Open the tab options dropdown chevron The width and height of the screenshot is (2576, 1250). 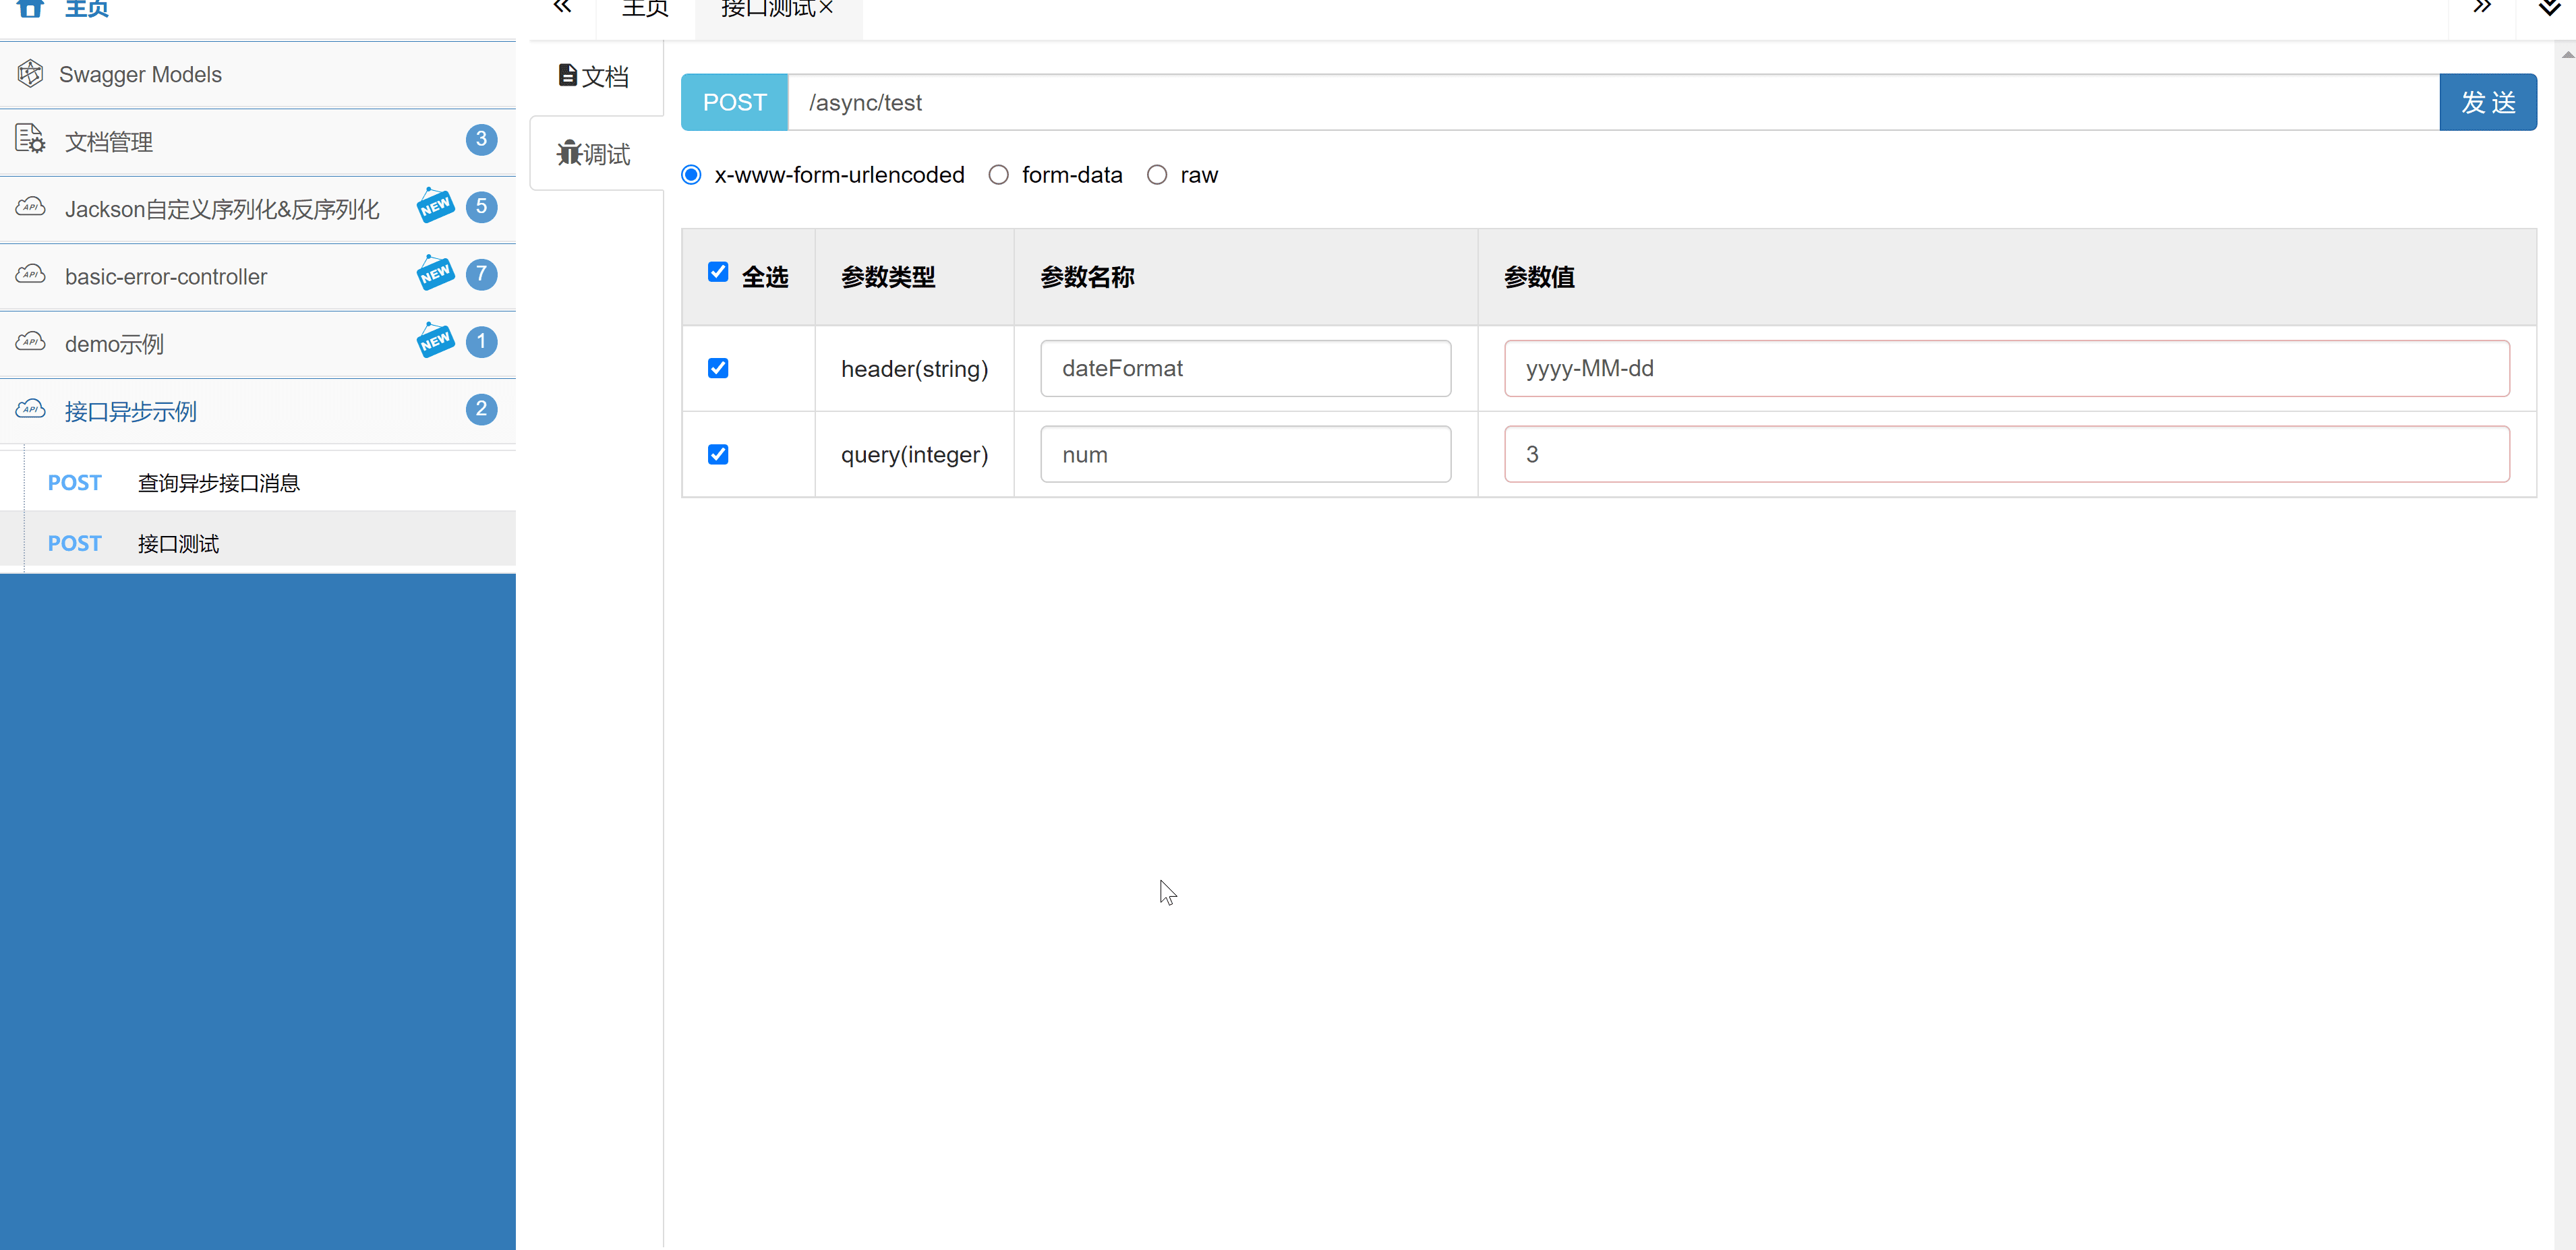point(2548,8)
